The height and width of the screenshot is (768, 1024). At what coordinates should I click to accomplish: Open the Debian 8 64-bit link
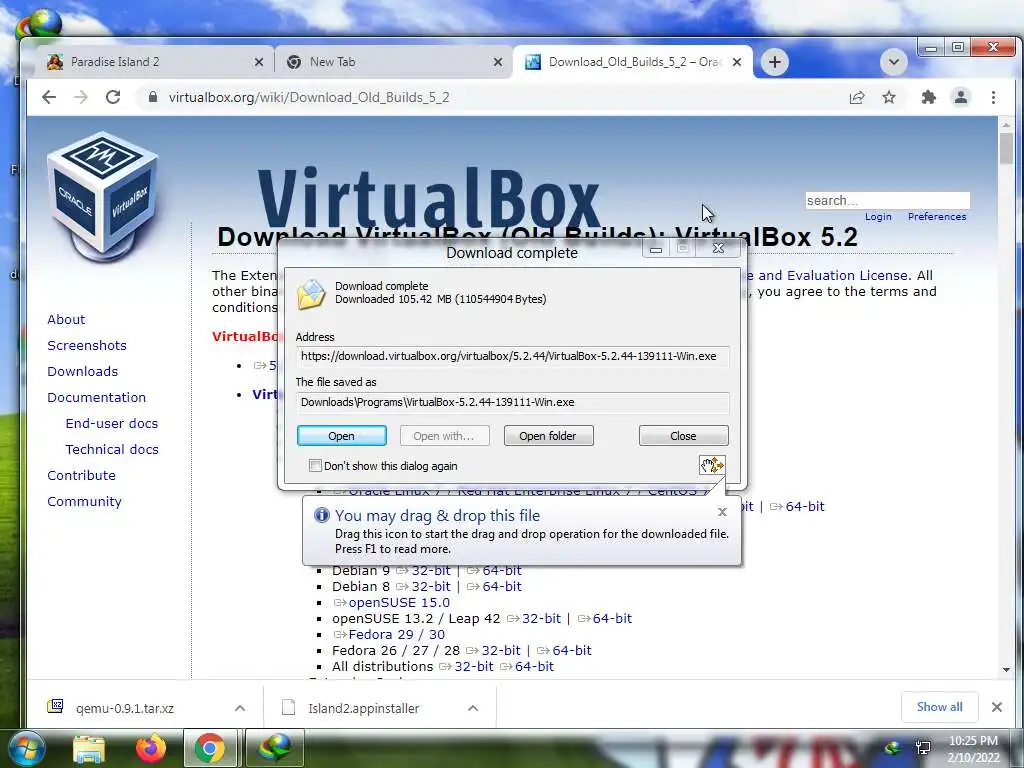pyautogui.click(x=502, y=586)
